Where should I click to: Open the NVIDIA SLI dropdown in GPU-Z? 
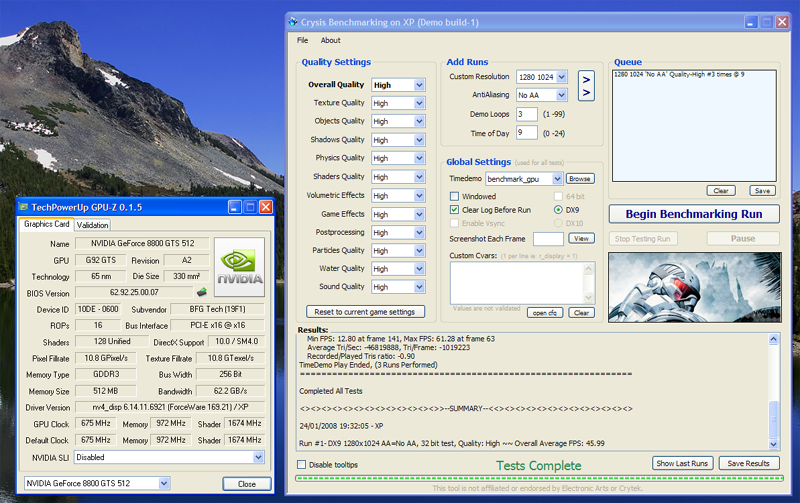point(258,457)
